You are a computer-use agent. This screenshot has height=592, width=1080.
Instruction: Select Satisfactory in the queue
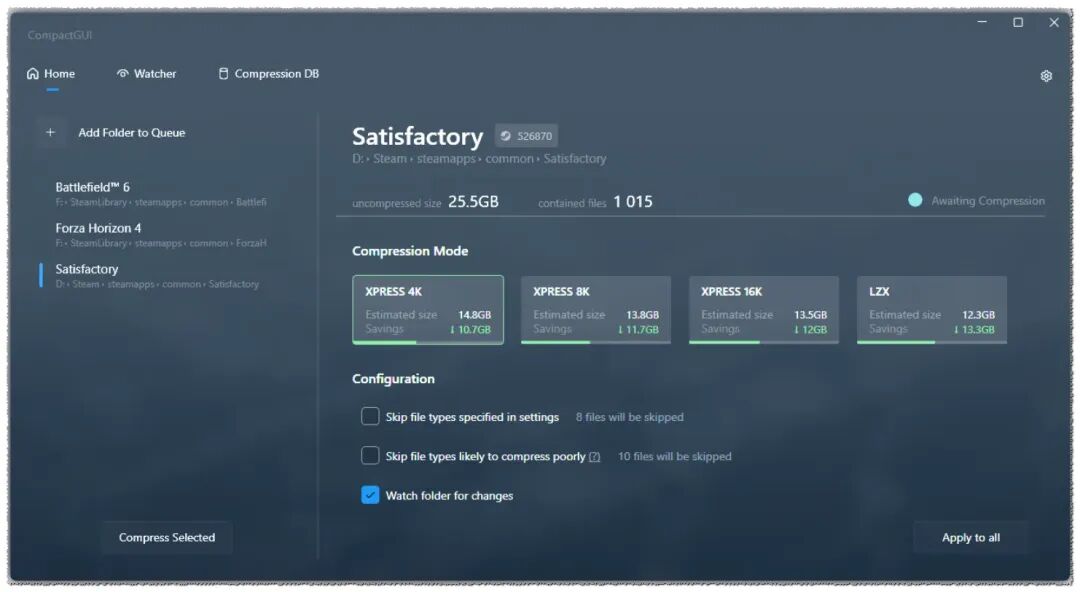tap(160, 276)
